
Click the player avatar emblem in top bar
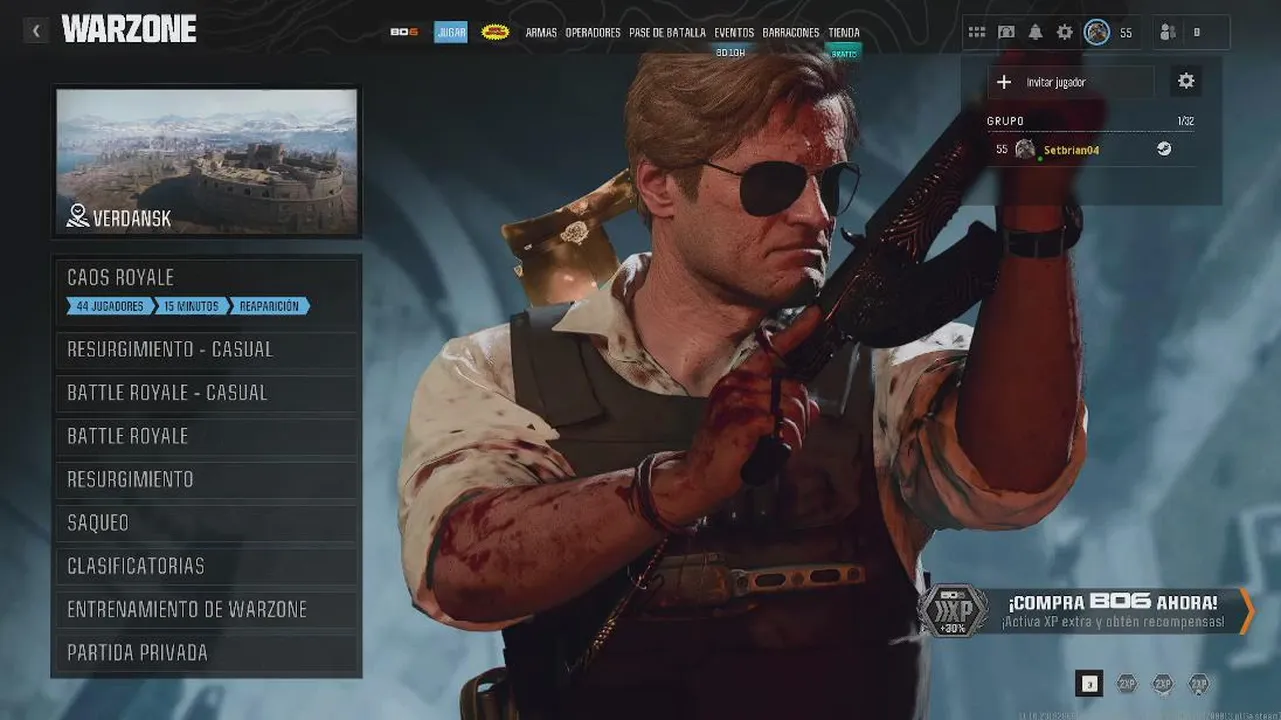[1097, 32]
